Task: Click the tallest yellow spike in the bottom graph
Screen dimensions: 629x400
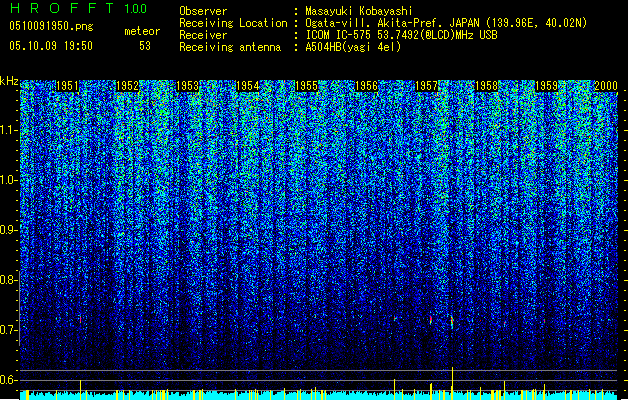Action: [452, 383]
